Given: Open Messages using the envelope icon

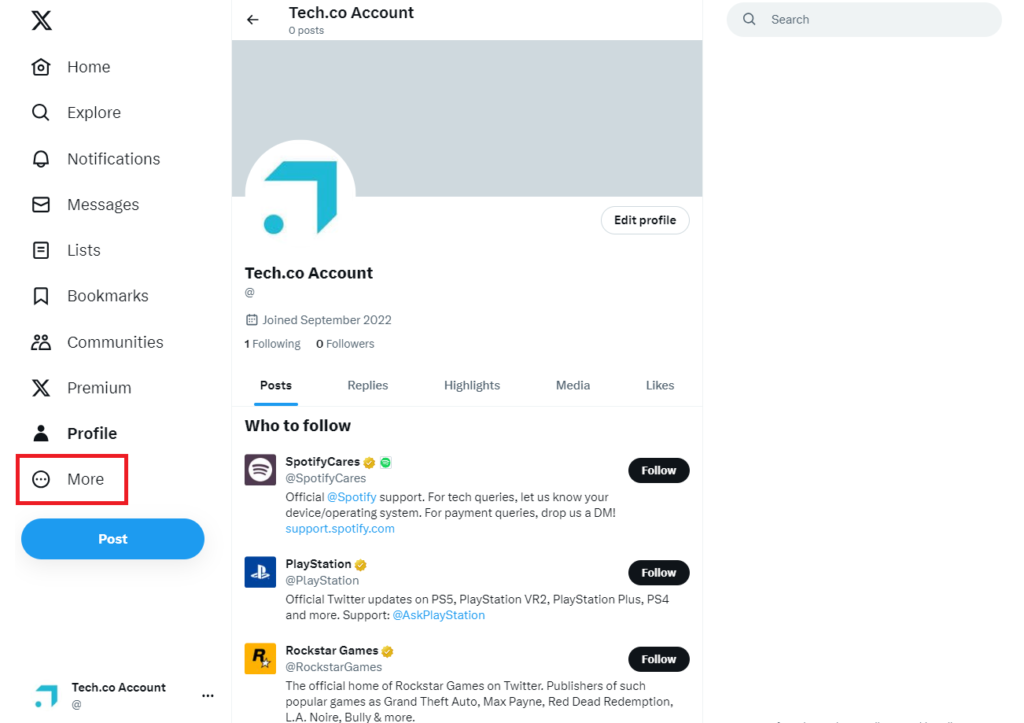Looking at the screenshot, I should click(x=40, y=204).
